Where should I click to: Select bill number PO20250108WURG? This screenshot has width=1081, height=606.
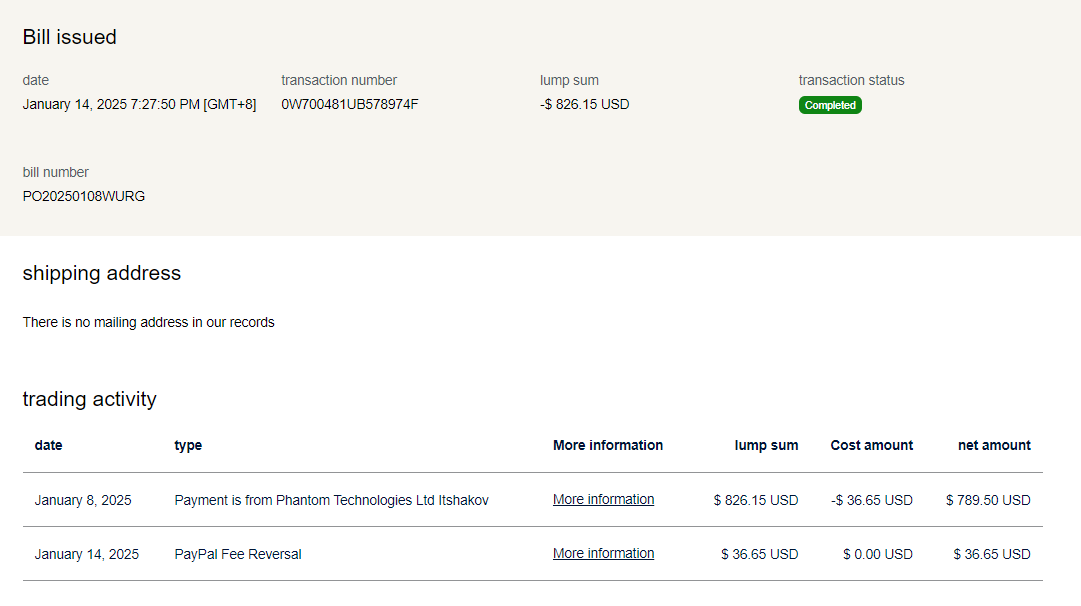pos(84,196)
